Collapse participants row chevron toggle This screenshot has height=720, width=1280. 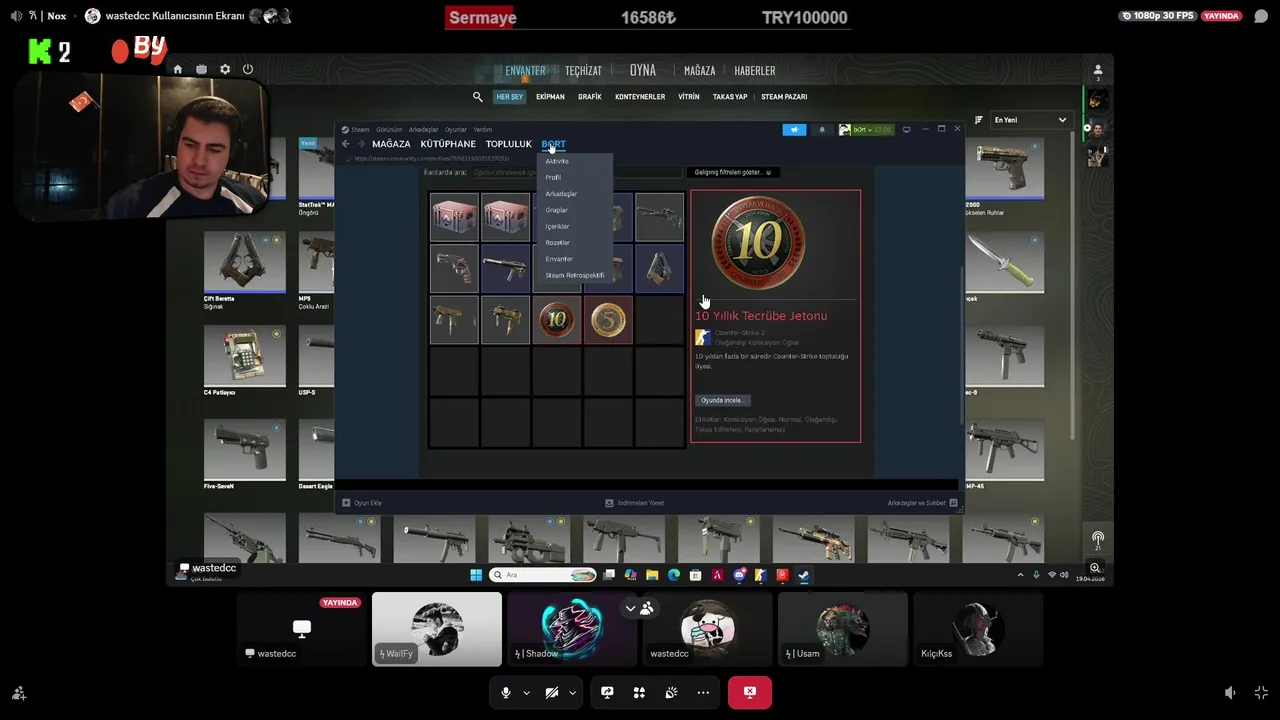[630, 608]
